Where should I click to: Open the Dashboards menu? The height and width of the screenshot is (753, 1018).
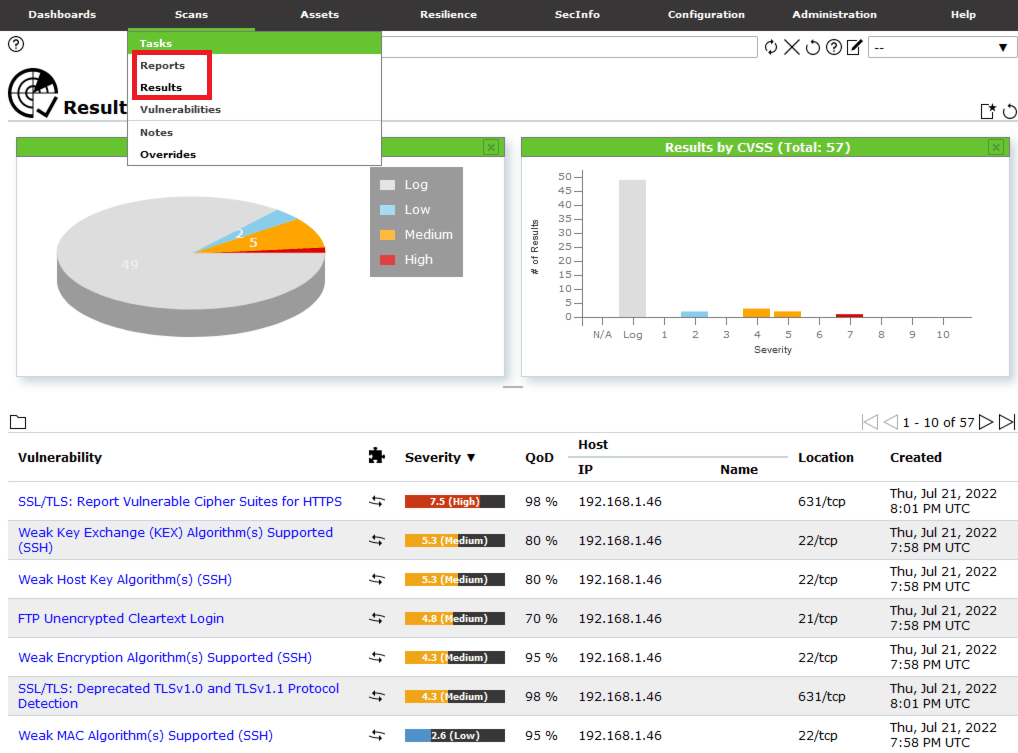click(x=62, y=14)
